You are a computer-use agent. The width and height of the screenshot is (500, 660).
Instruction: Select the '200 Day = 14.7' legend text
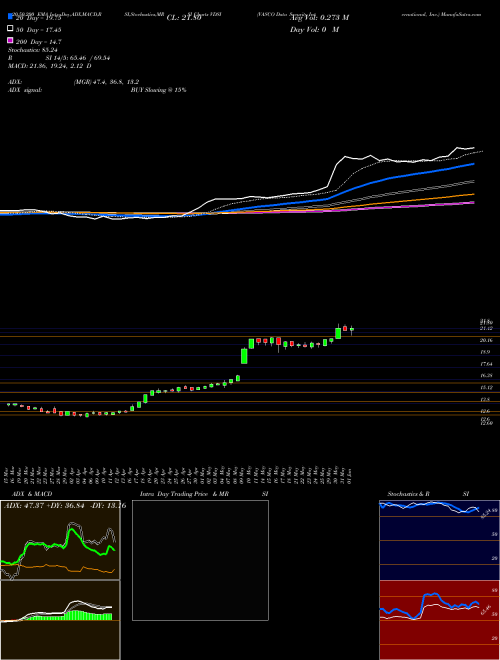[x=38, y=42]
